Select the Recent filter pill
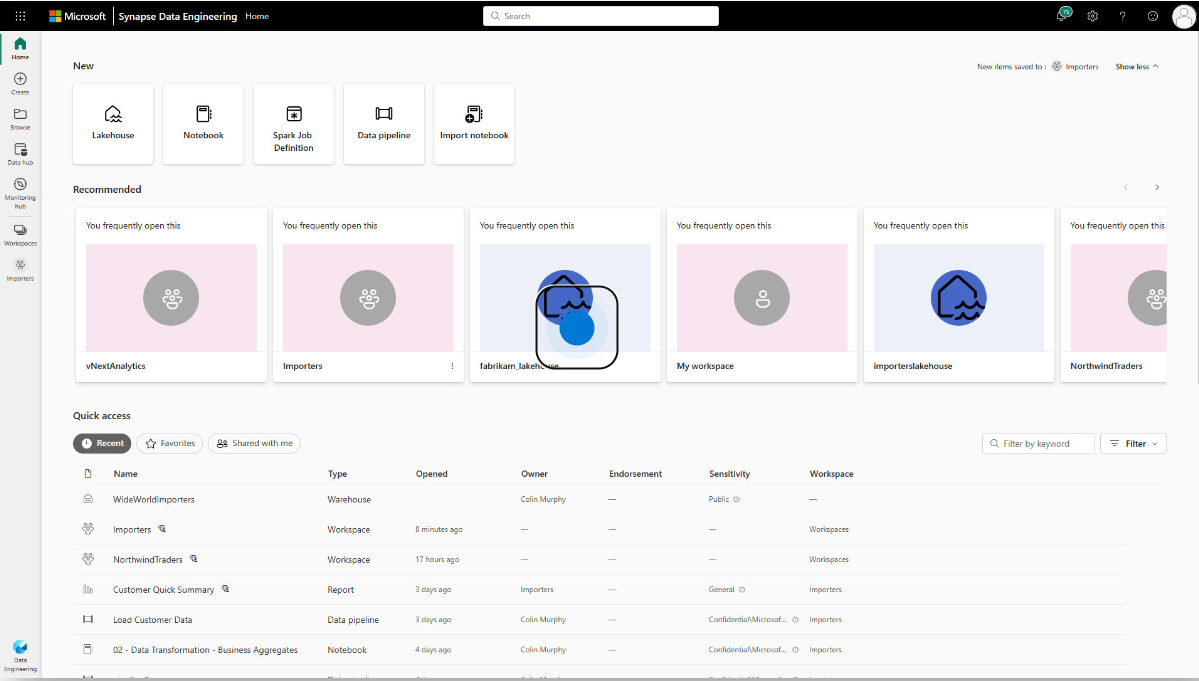Screen dimensions: 1199x681 [101, 443]
